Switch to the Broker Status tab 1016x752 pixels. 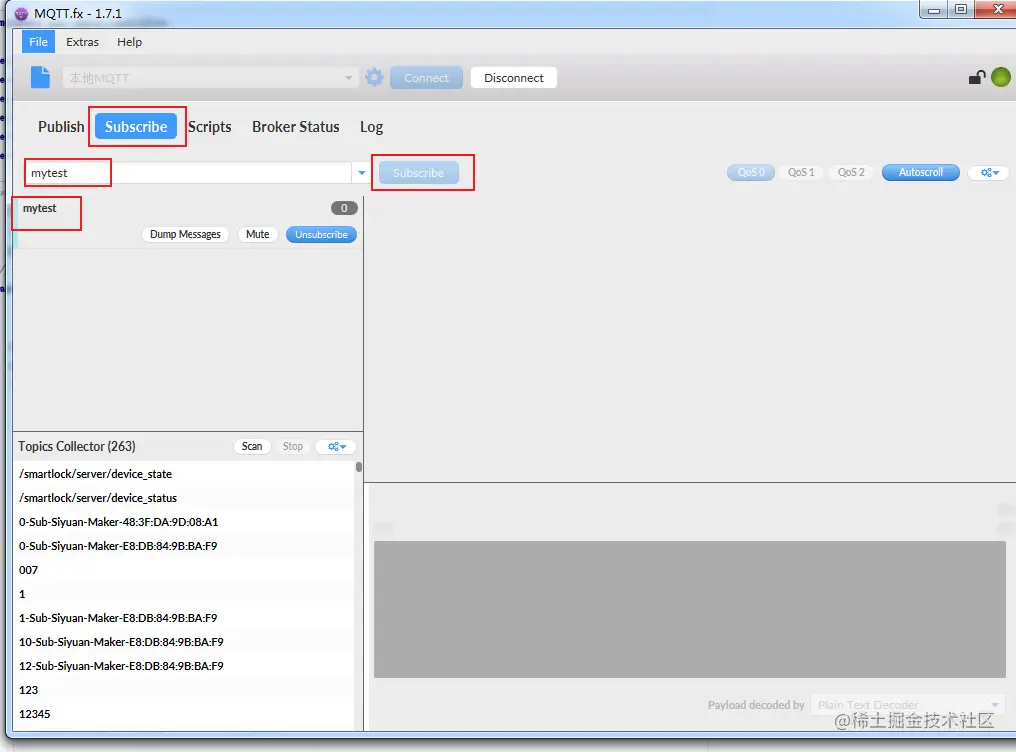(x=295, y=126)
